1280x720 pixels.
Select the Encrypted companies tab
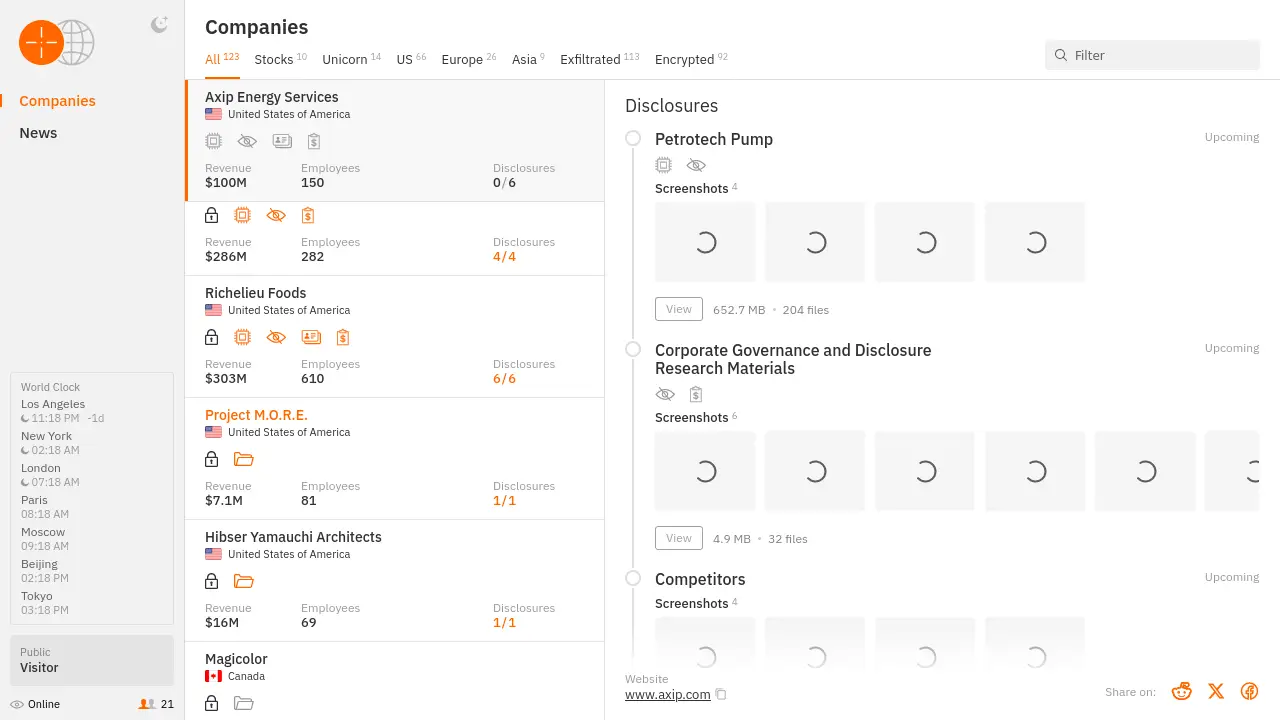pyautogui.click(x=684, y=59)
